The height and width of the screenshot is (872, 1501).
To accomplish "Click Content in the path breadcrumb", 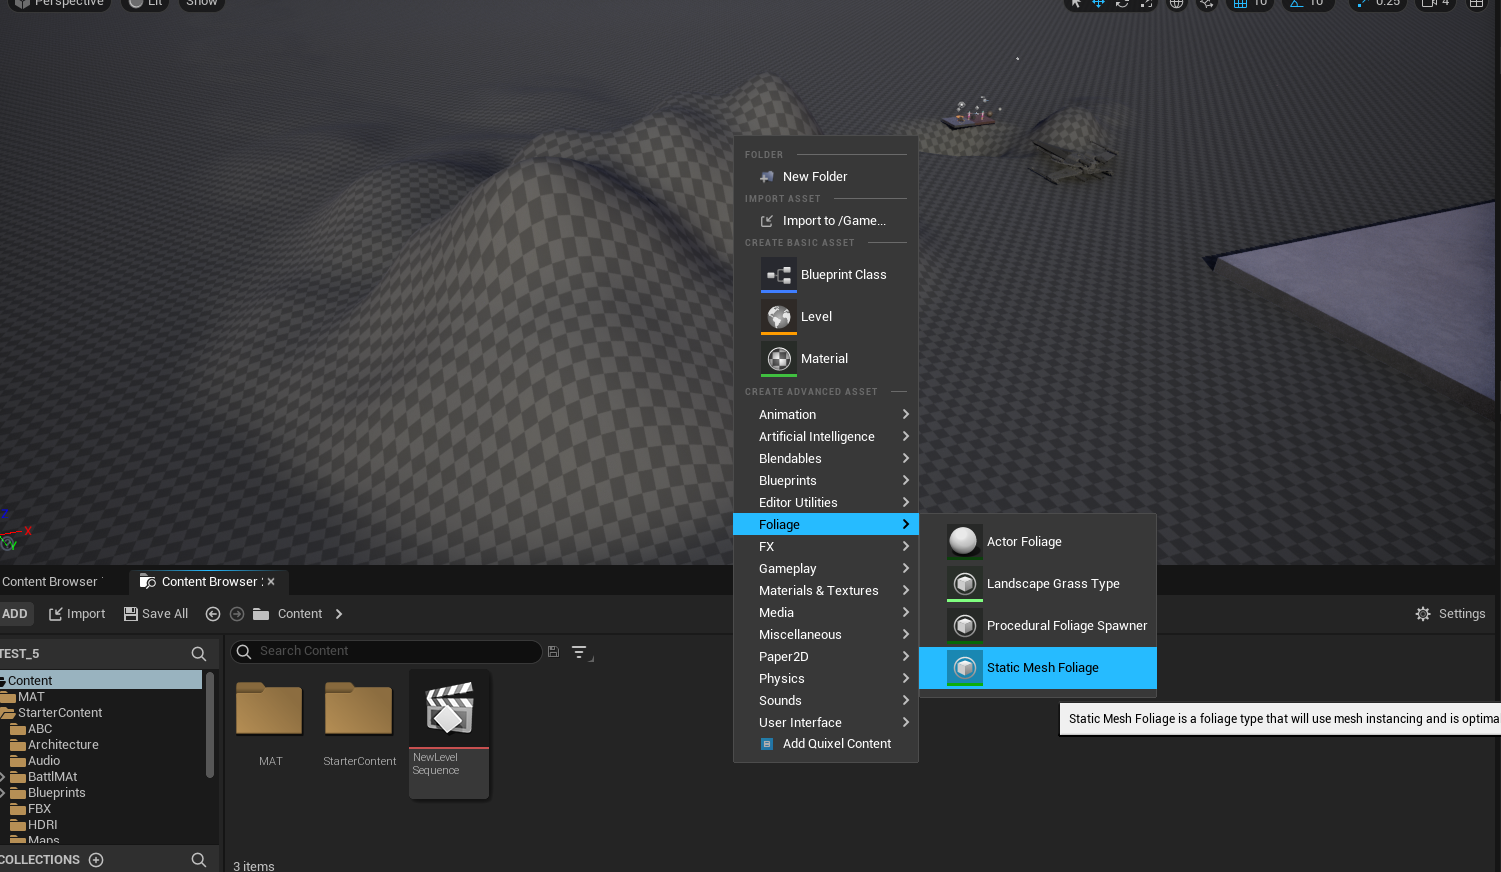I will pos(300,614).
